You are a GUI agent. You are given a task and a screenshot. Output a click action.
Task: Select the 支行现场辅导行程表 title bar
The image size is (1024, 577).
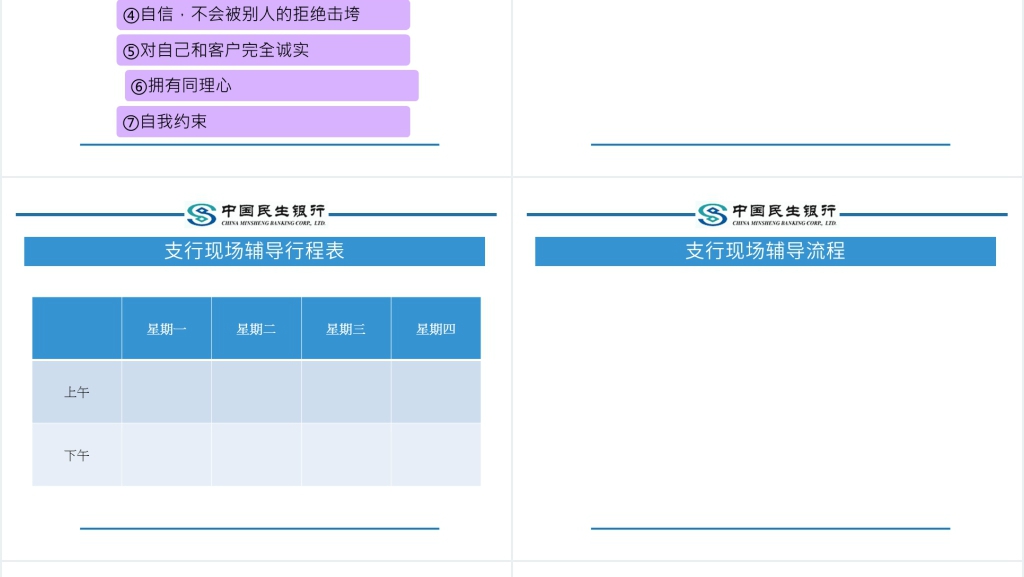[254, 251]
